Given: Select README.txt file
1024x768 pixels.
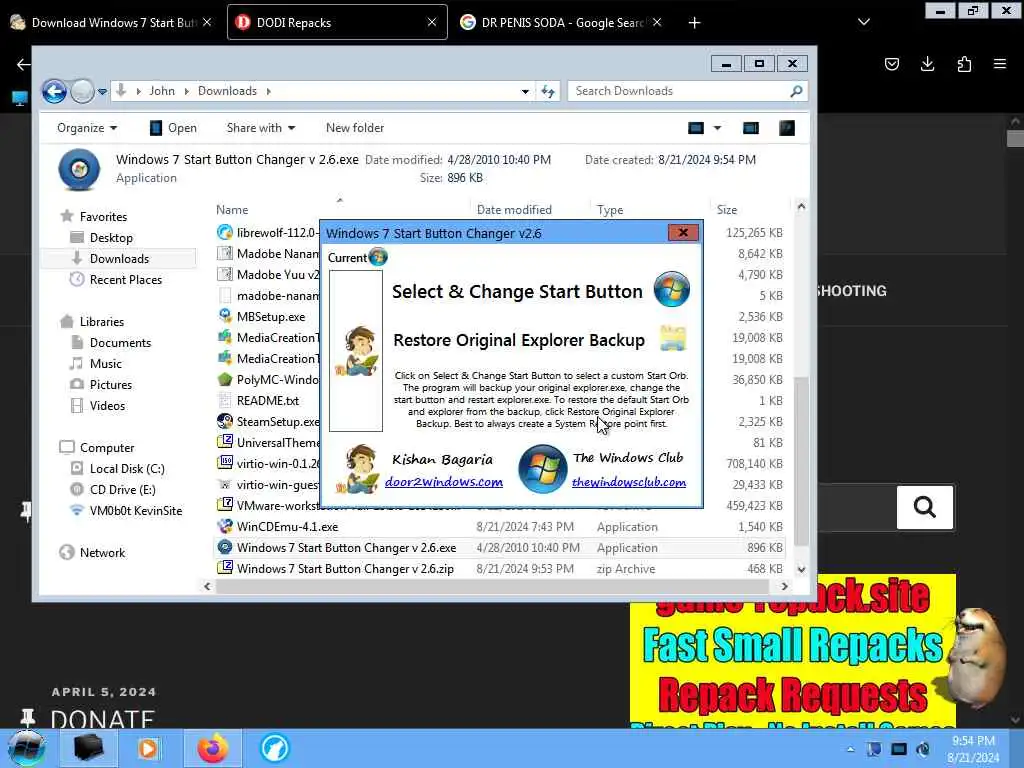Looking at the screenshot, I should click(x=268, y=400).
